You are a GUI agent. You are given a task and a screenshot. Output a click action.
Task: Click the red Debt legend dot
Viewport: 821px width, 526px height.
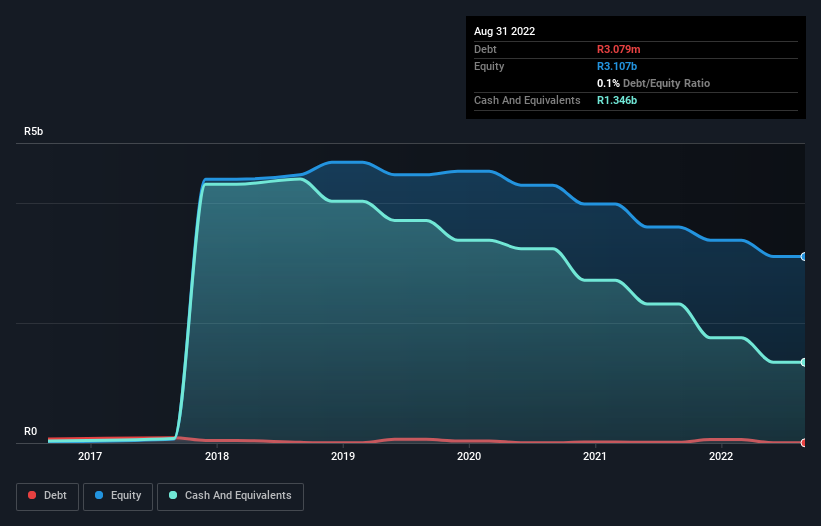[32, 495]
